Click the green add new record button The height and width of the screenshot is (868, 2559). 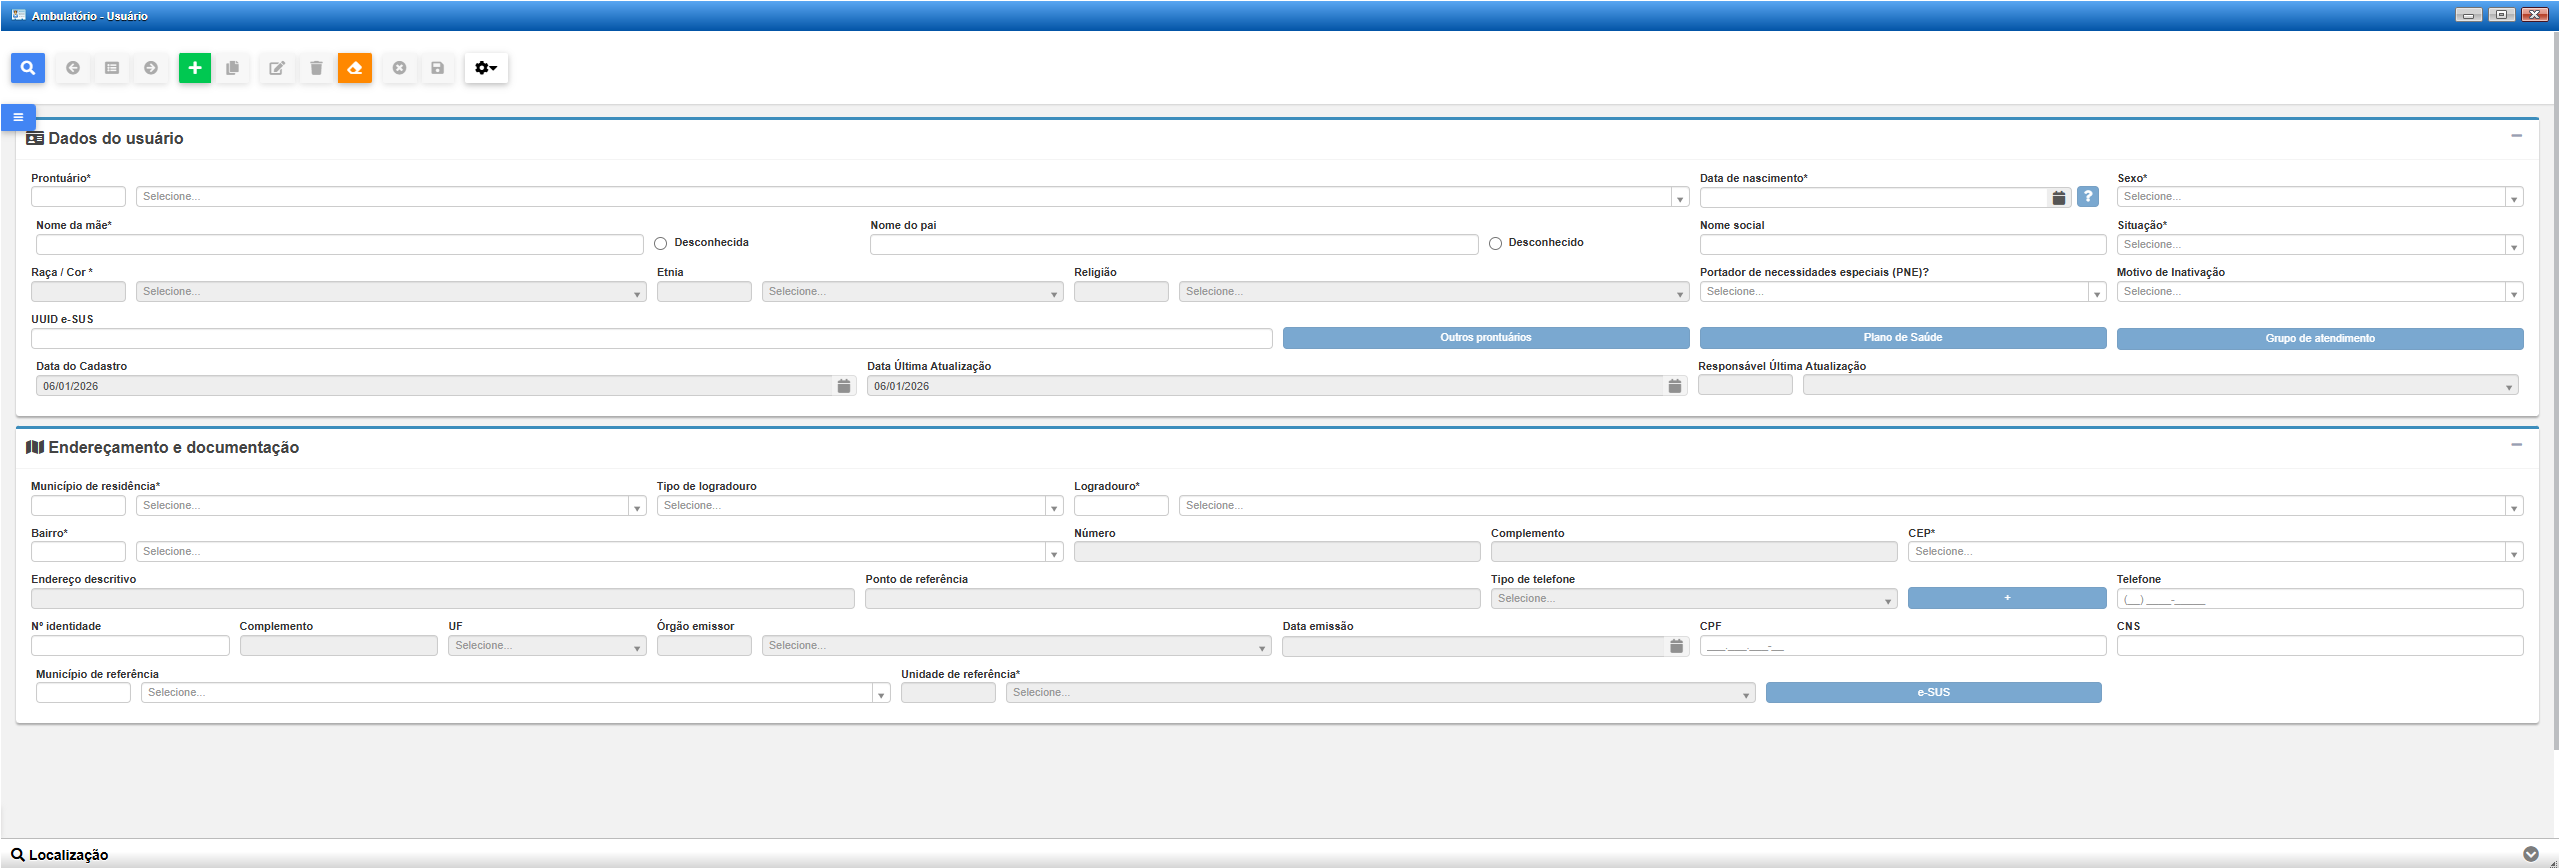195,68
